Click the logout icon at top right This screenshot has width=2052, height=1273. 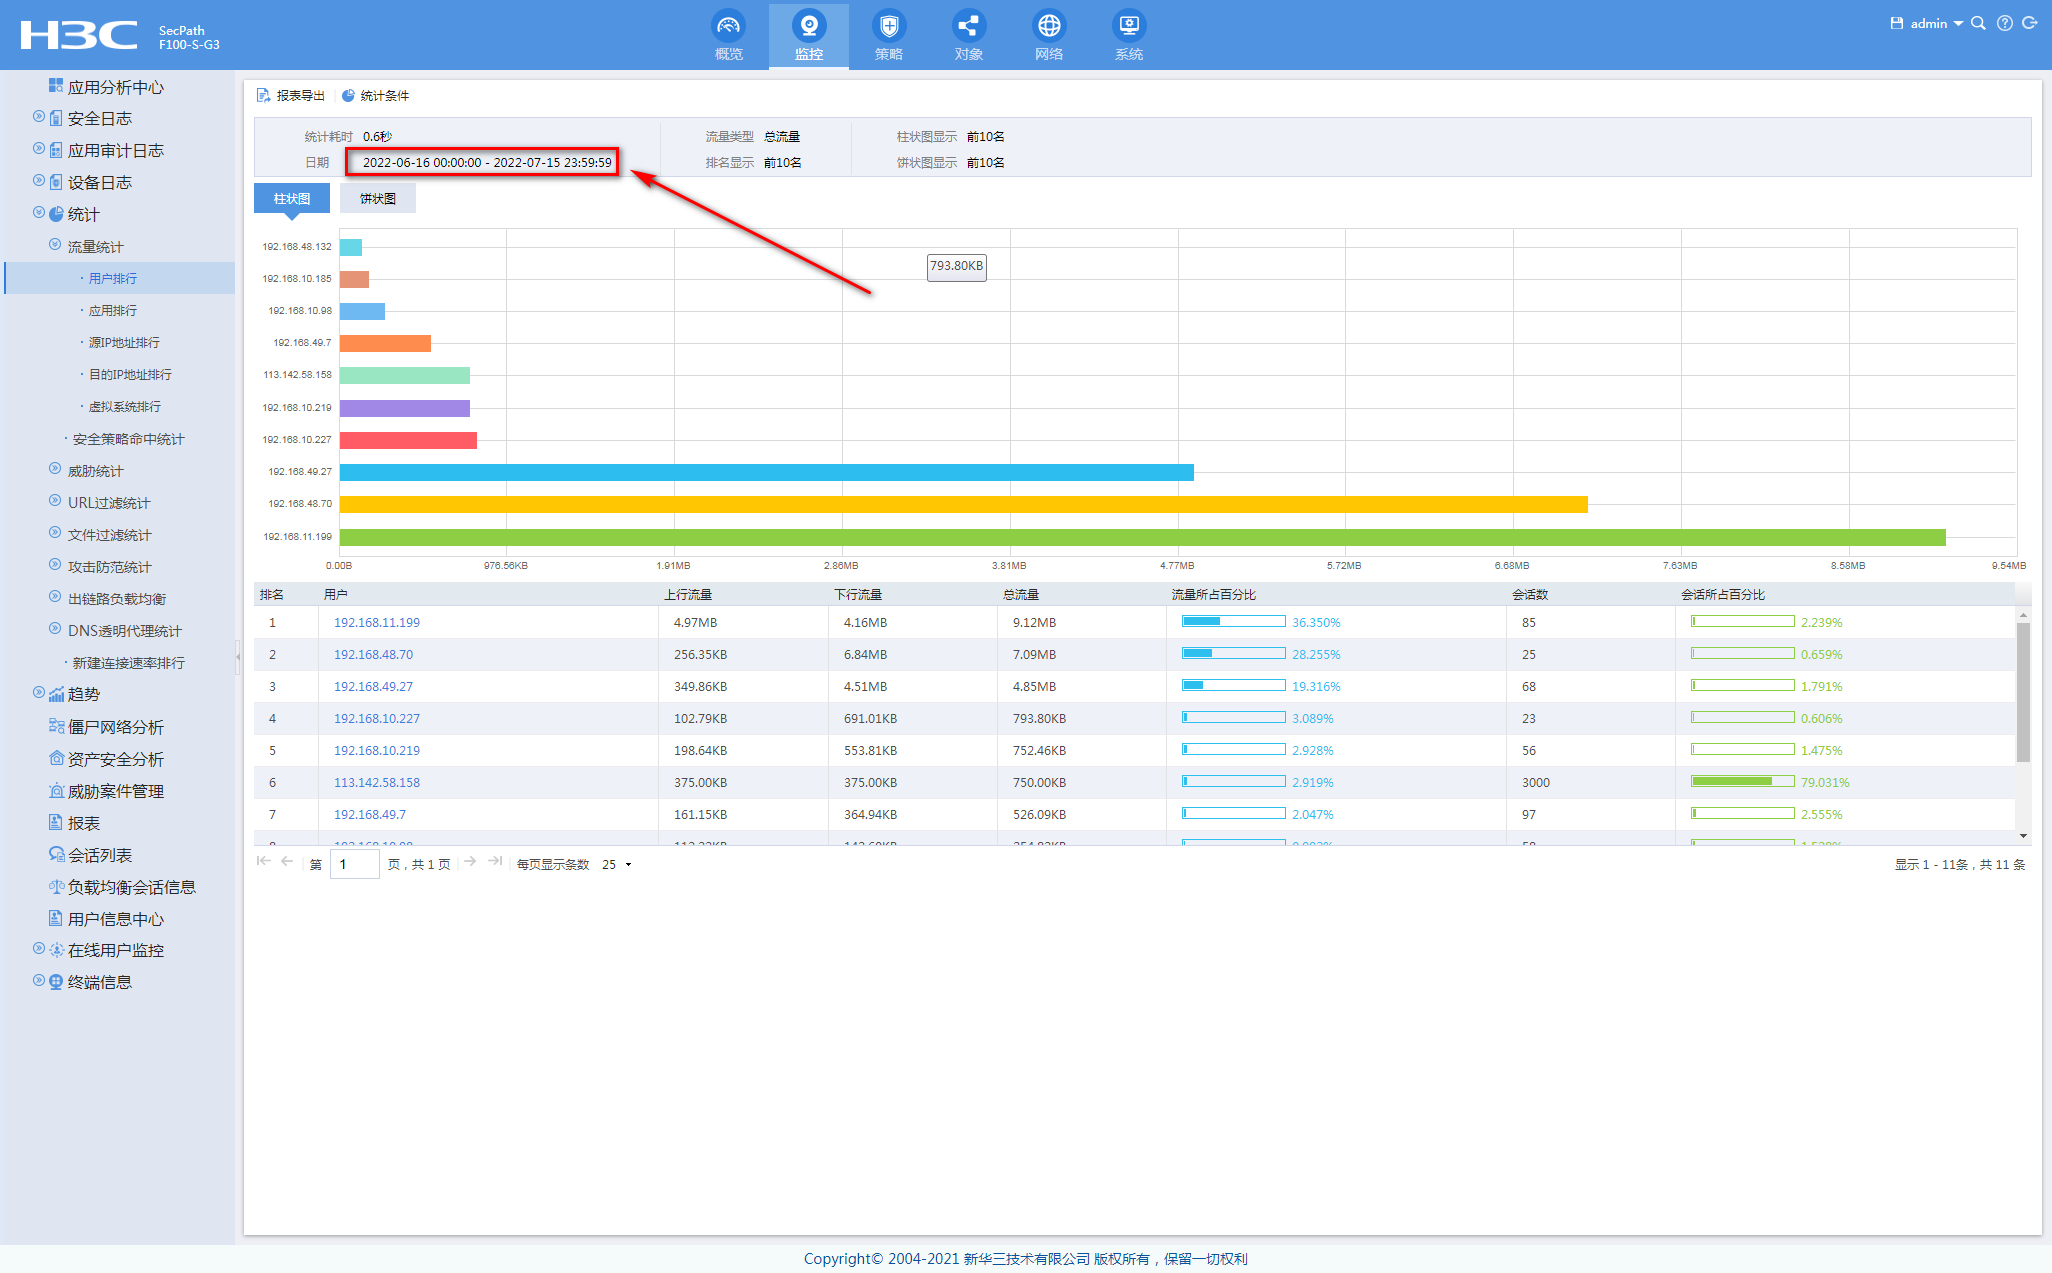2030,23
